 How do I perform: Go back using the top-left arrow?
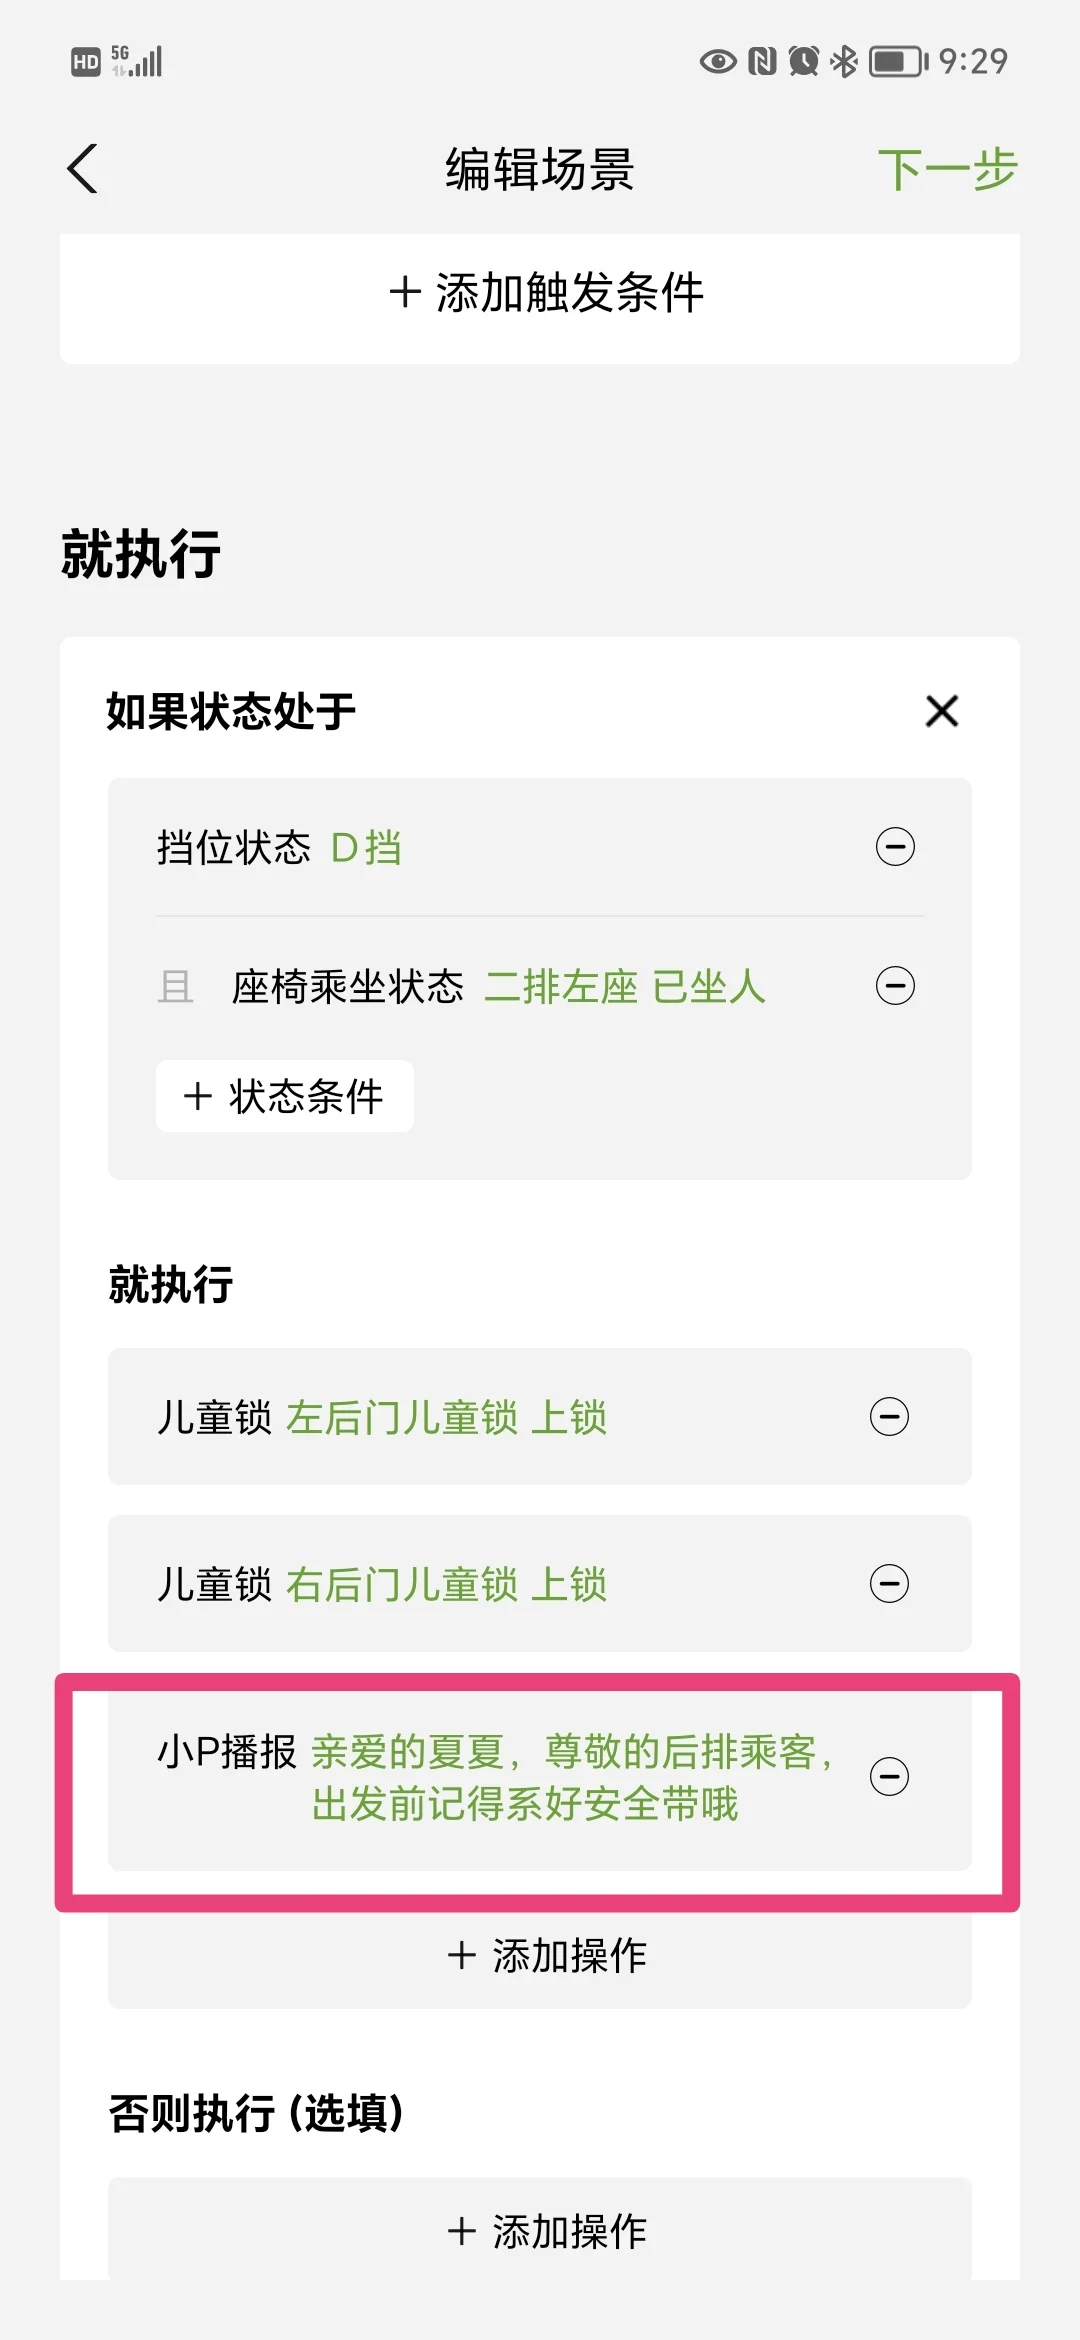pyautogui.click(x=83, y=168)
